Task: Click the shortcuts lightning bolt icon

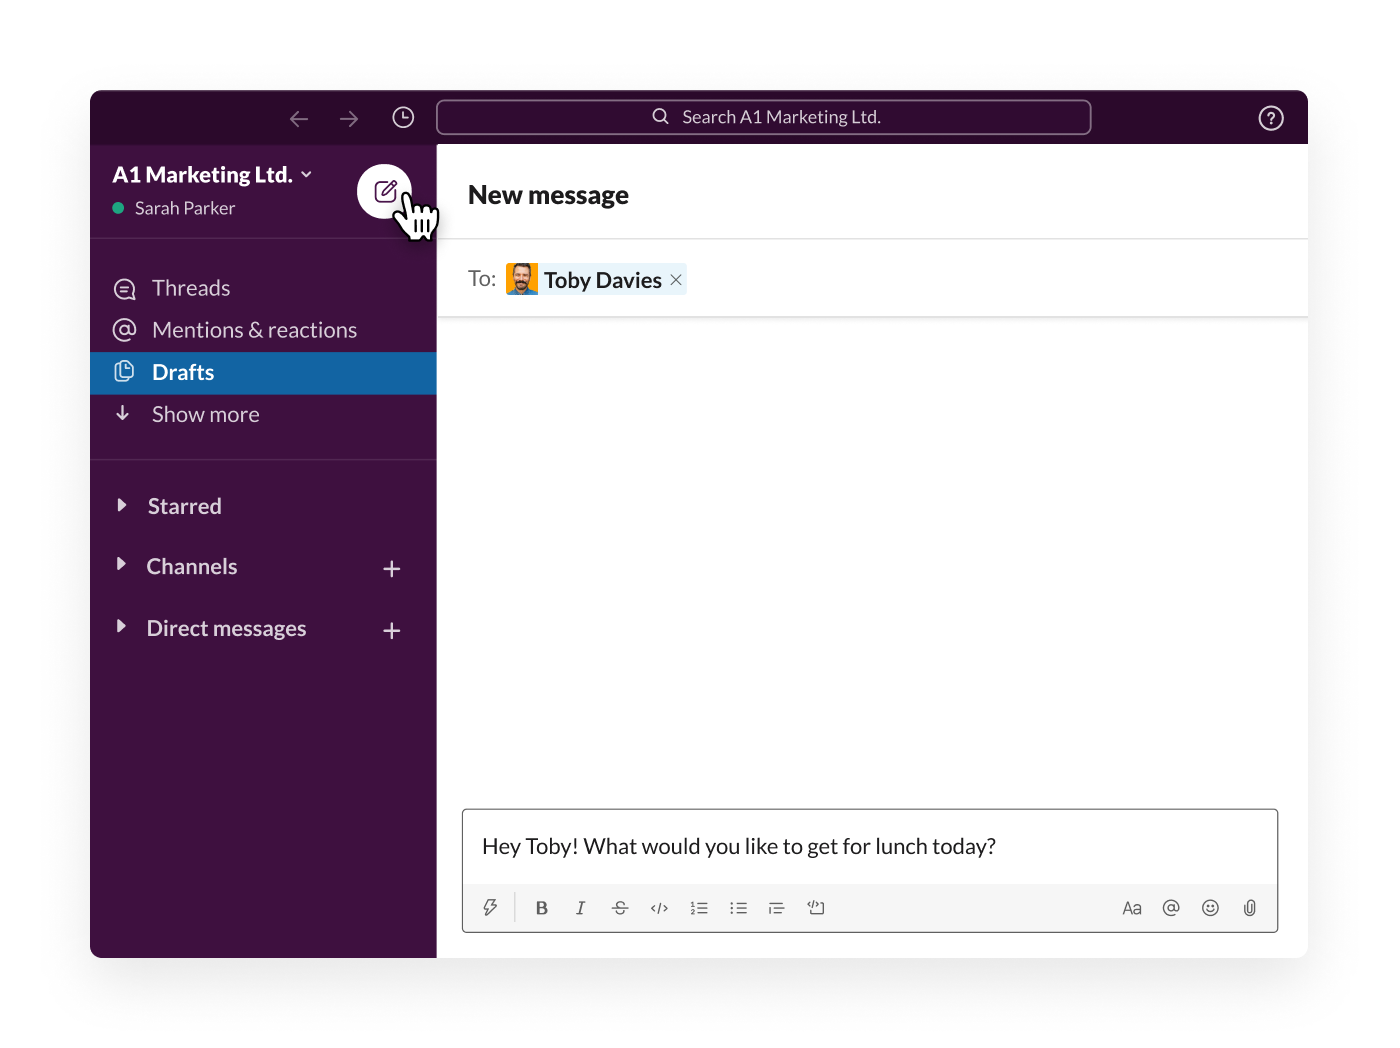Action: [490, 908]
